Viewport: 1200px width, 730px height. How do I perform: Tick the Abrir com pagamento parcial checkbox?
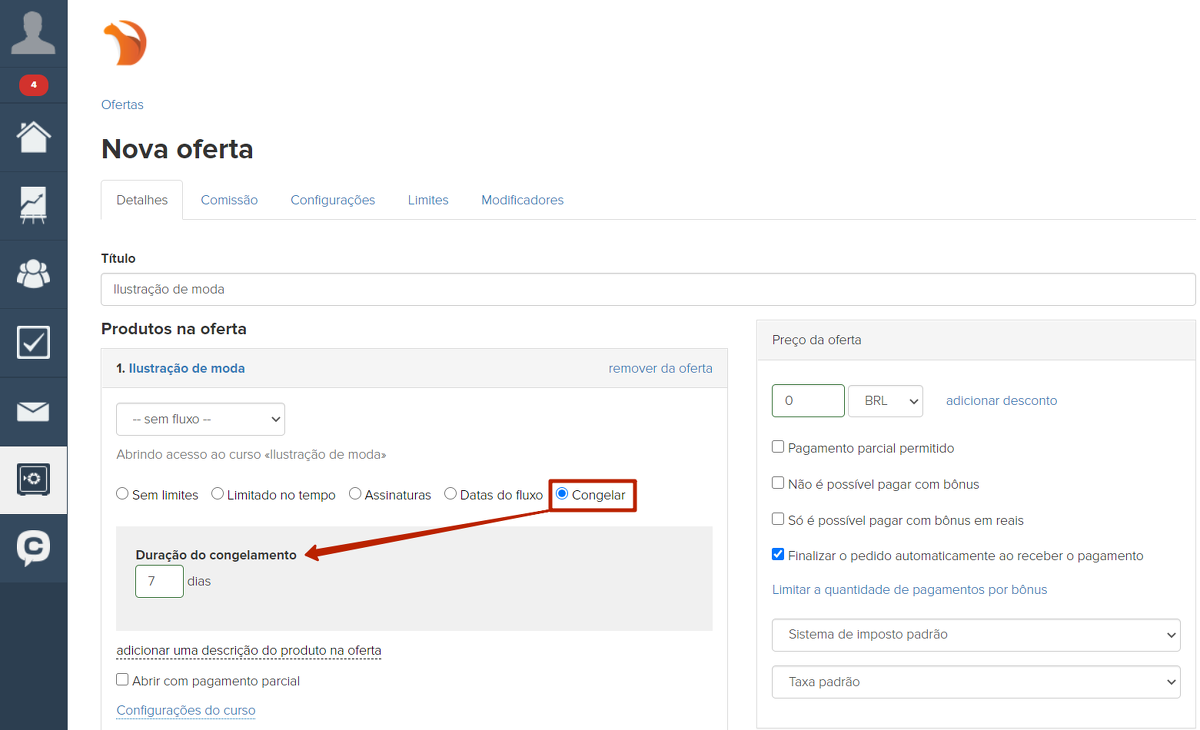click(123, 680)
